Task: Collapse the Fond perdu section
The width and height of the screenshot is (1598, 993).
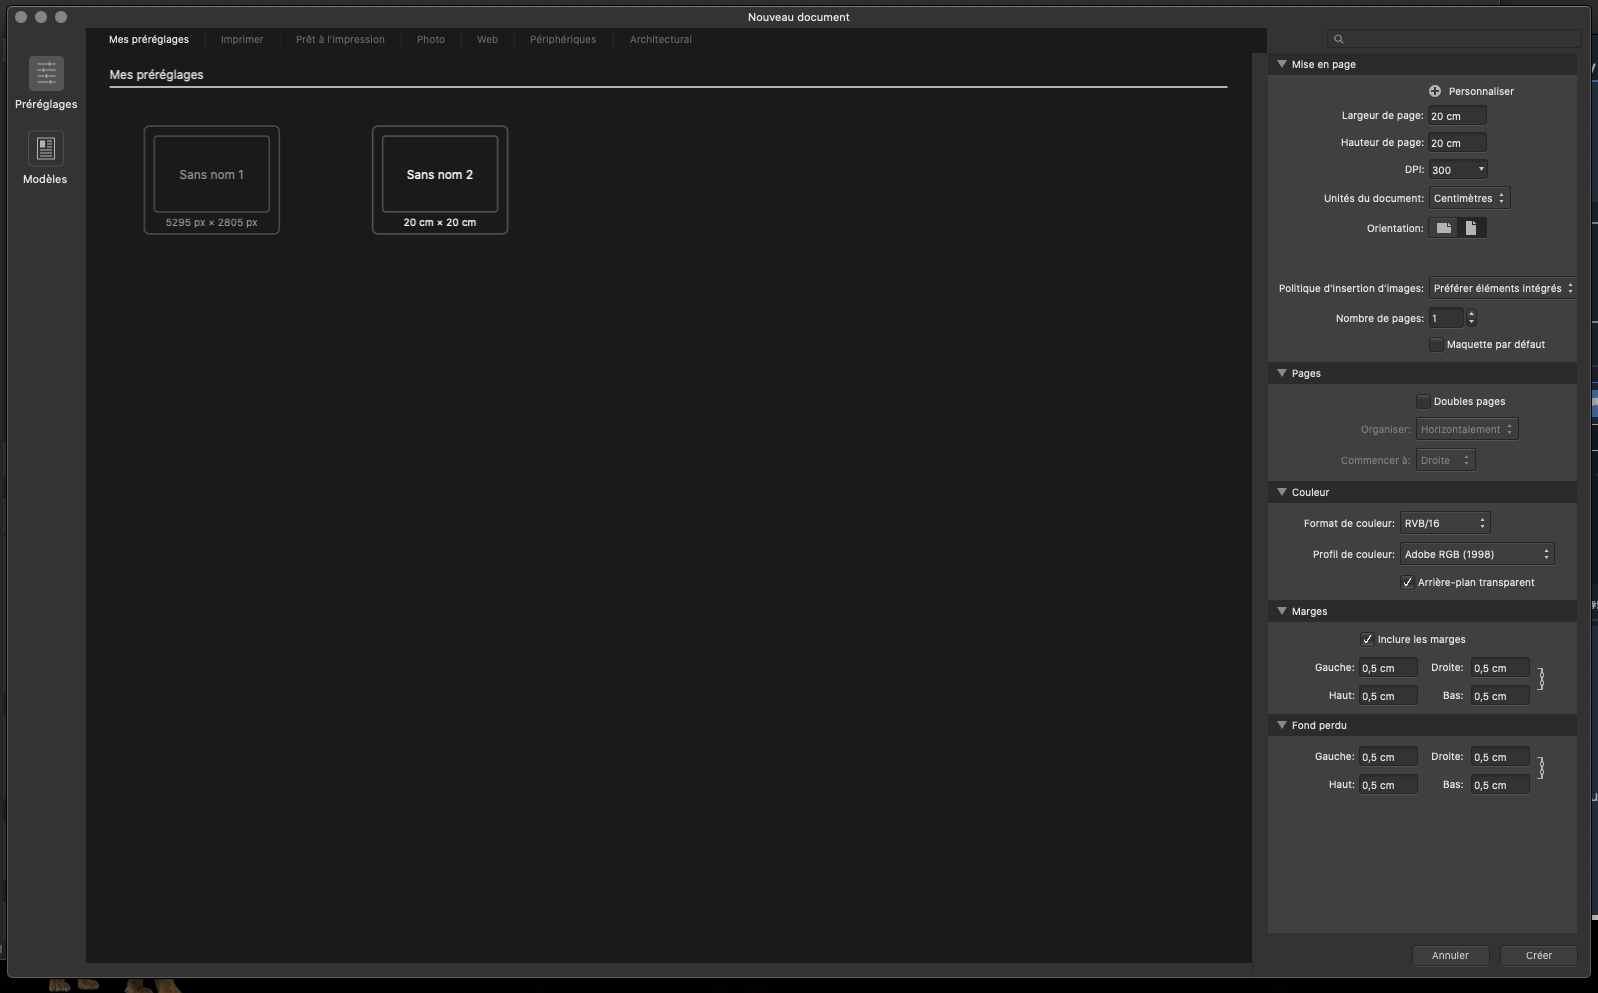Action: click(1282, 725)
